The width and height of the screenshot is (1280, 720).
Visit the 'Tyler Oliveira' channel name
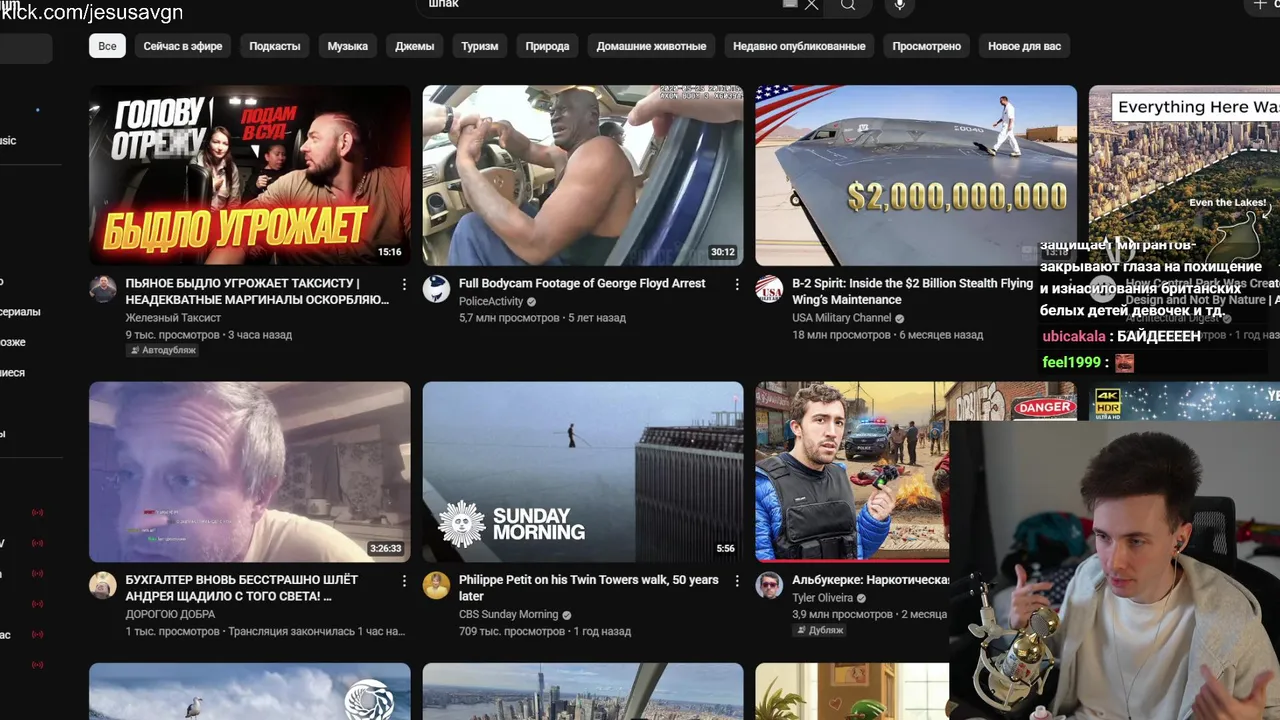[822, 598]
